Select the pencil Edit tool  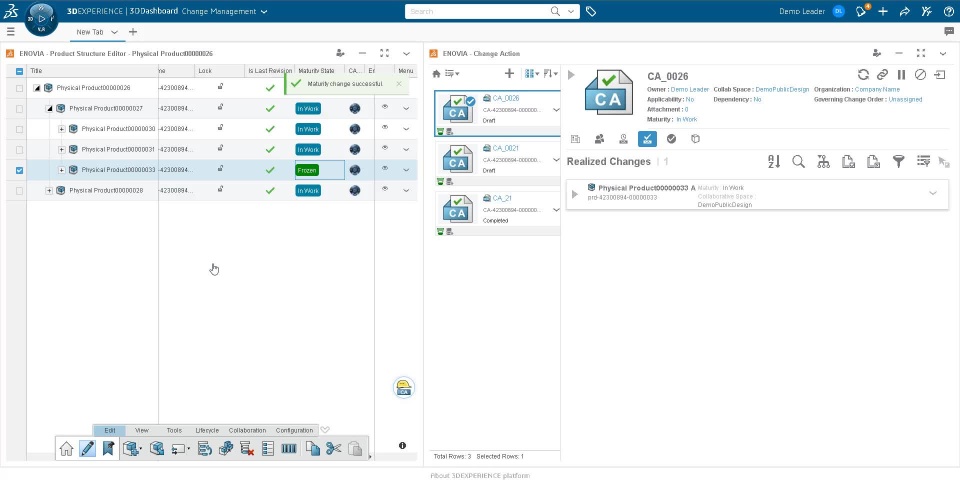(x=88, y=449)
